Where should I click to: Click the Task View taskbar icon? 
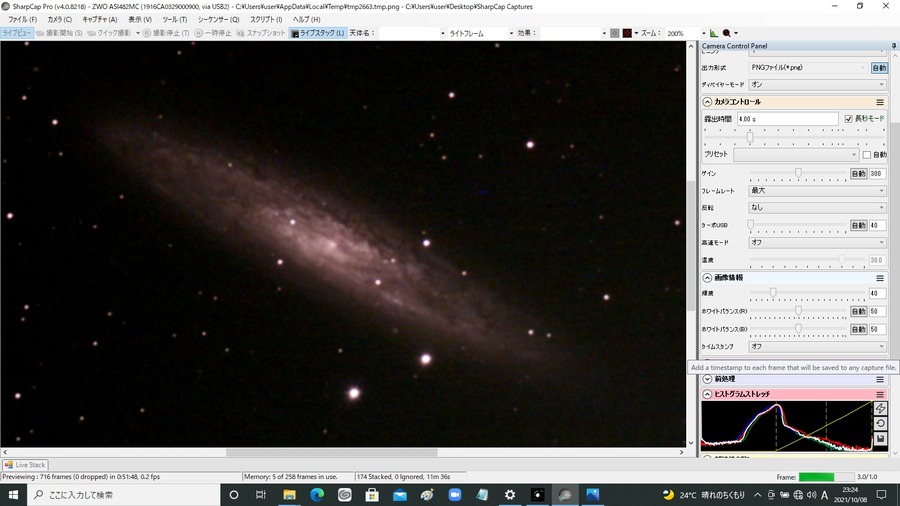click(x=261, y=495)
